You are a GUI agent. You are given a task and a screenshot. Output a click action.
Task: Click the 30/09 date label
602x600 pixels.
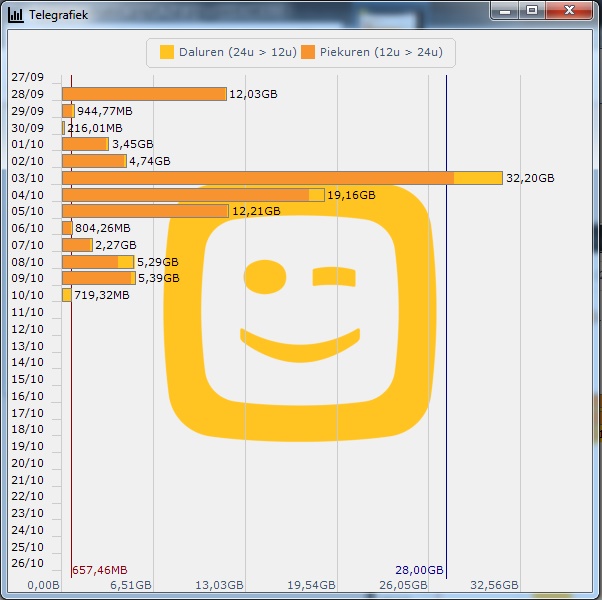point(28,128)
